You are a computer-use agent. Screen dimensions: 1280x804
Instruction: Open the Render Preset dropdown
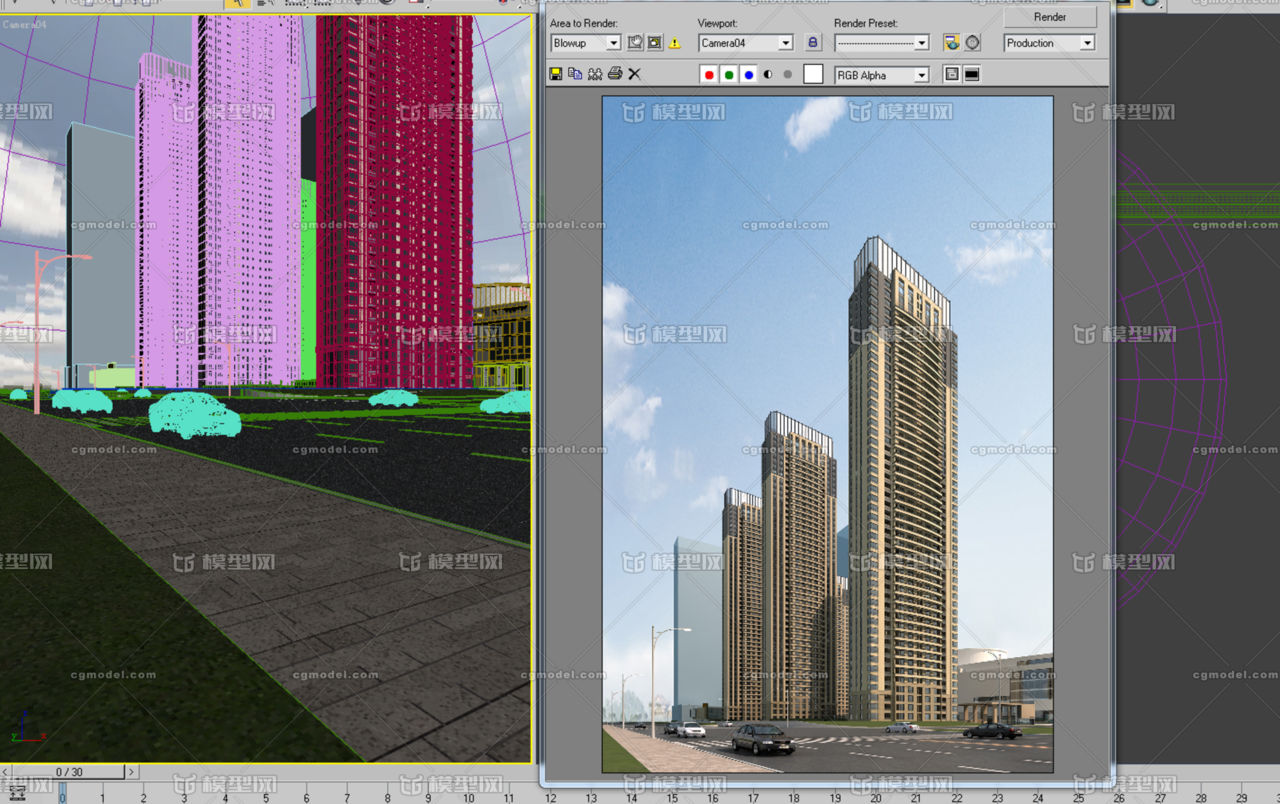pyautogui.click(x=921, y=43)
